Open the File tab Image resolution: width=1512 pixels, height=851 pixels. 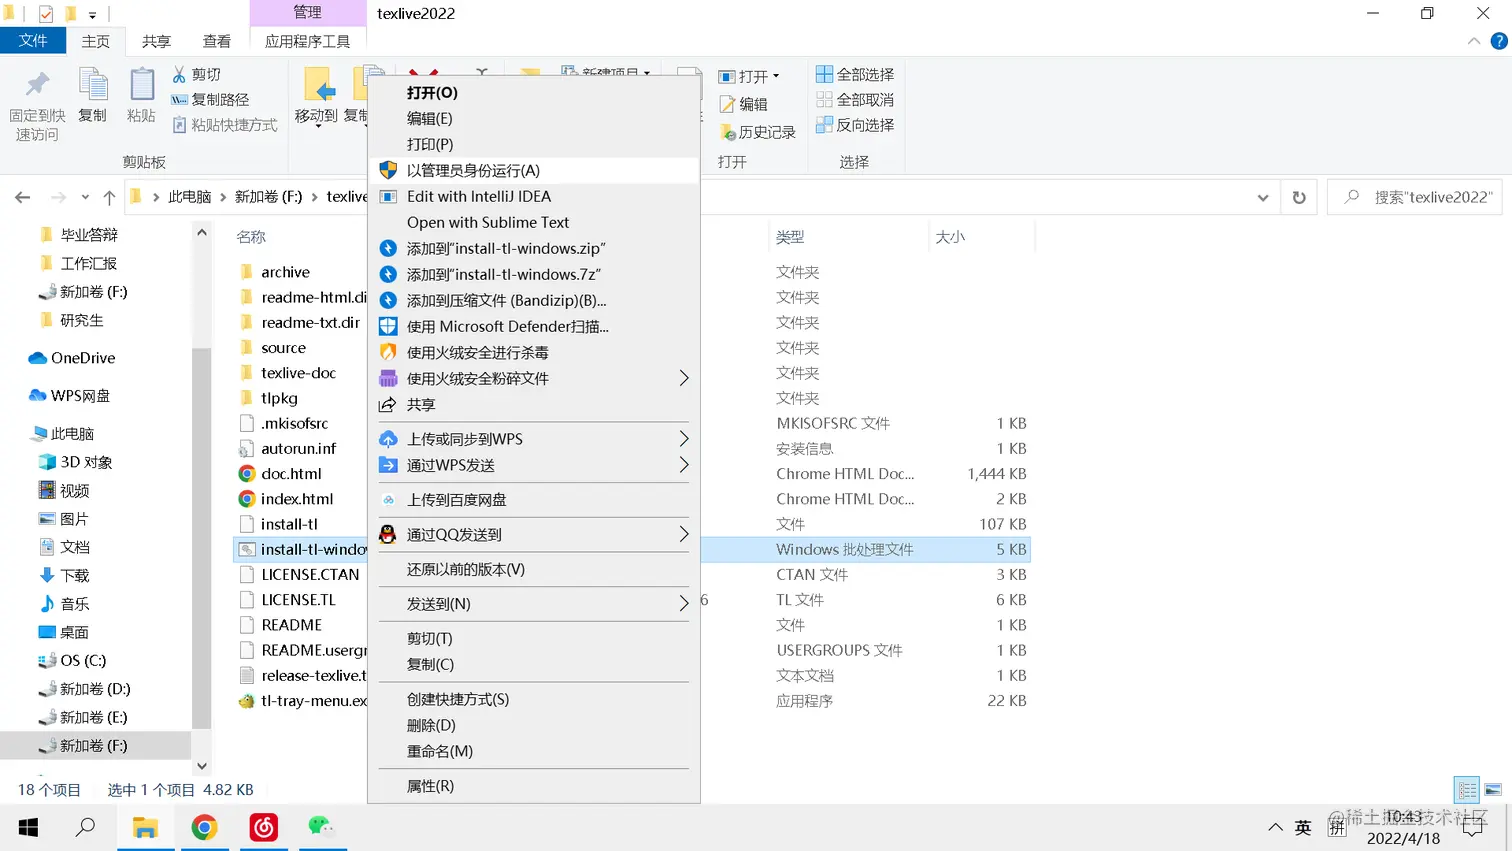(x=33, y=40)
